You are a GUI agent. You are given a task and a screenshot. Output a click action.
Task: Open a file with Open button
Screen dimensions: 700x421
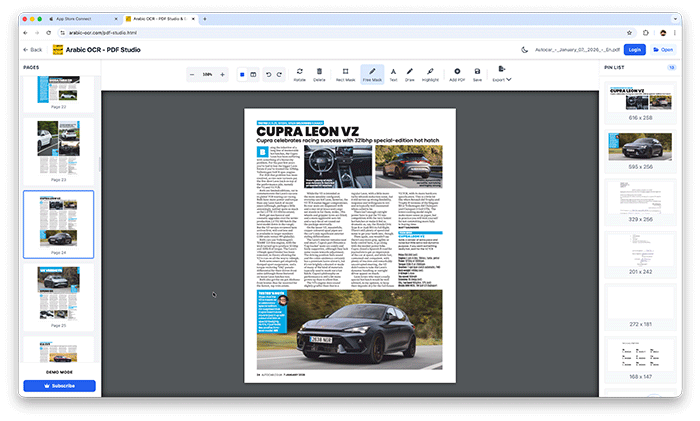click(x=663, y=50)
